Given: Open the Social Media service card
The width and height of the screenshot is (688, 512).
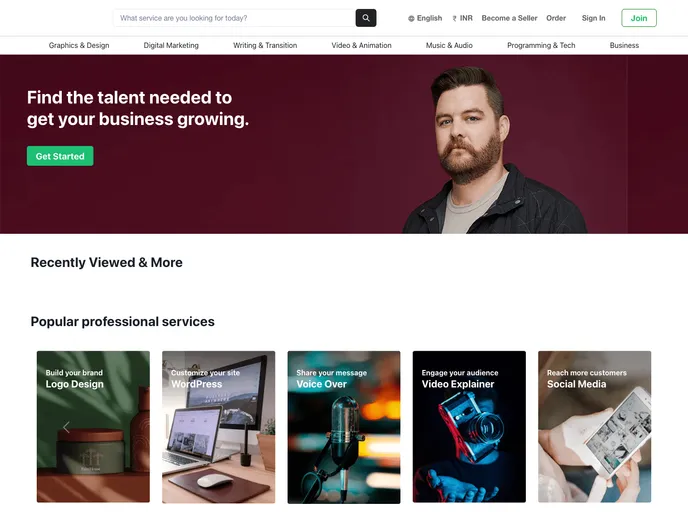Looking at the screenshot, I should pyautogui.click(x=595, y=426).
